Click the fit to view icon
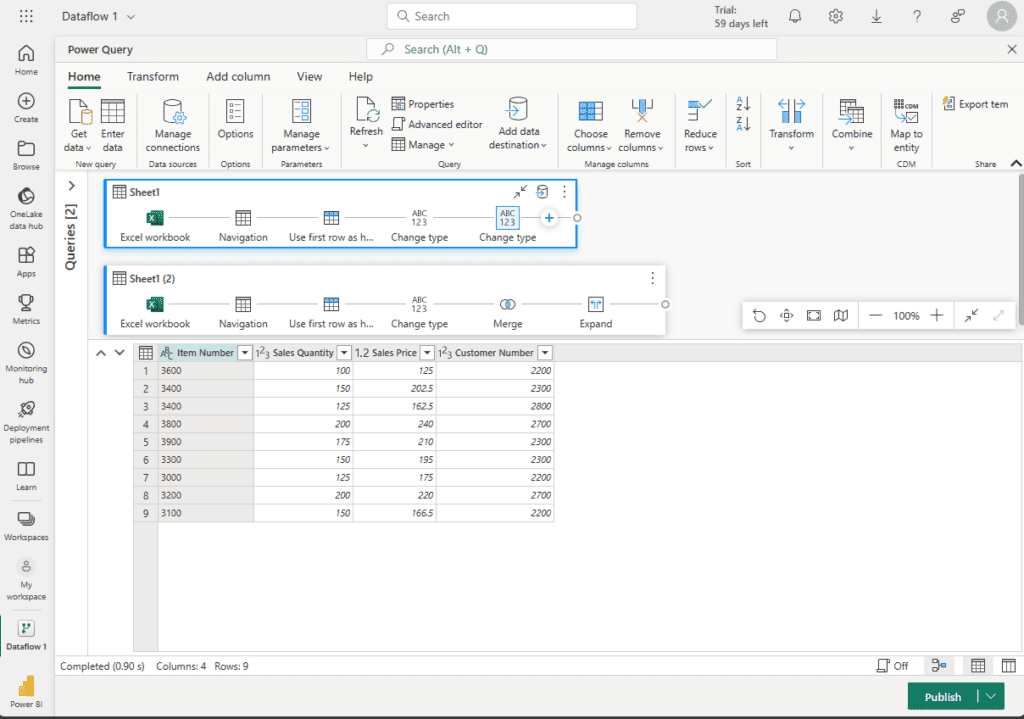The width and height of the screenshot is (1024, 719). pos(814,315)
